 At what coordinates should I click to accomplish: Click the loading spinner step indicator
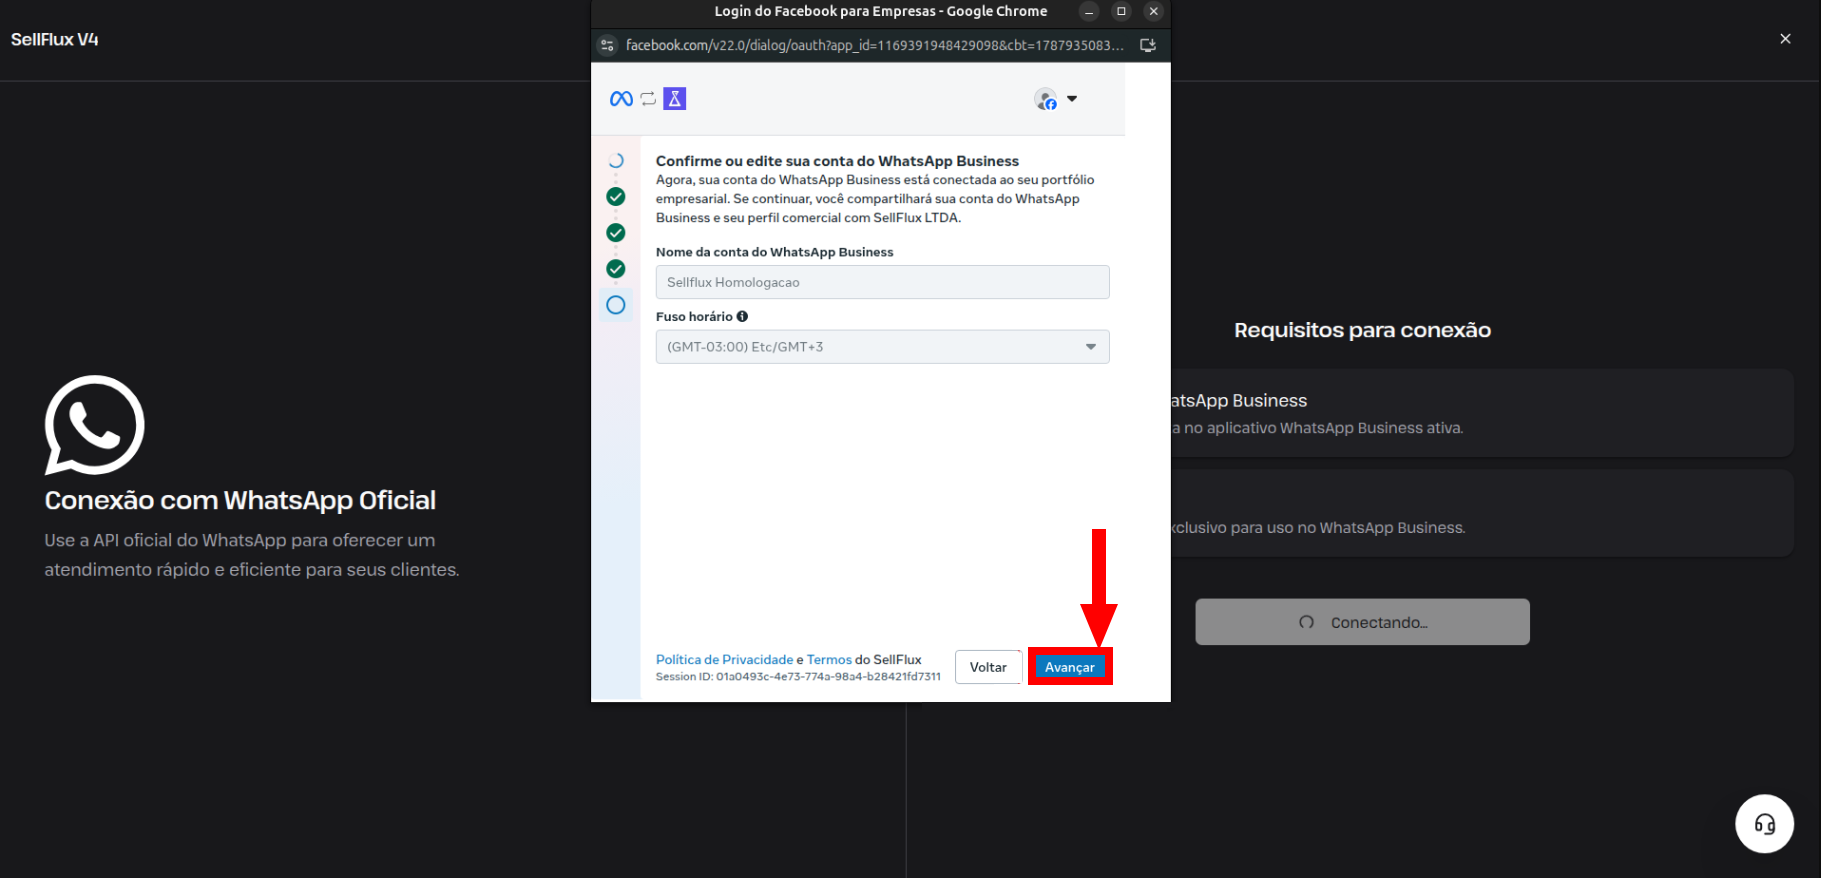click(616, 160)
